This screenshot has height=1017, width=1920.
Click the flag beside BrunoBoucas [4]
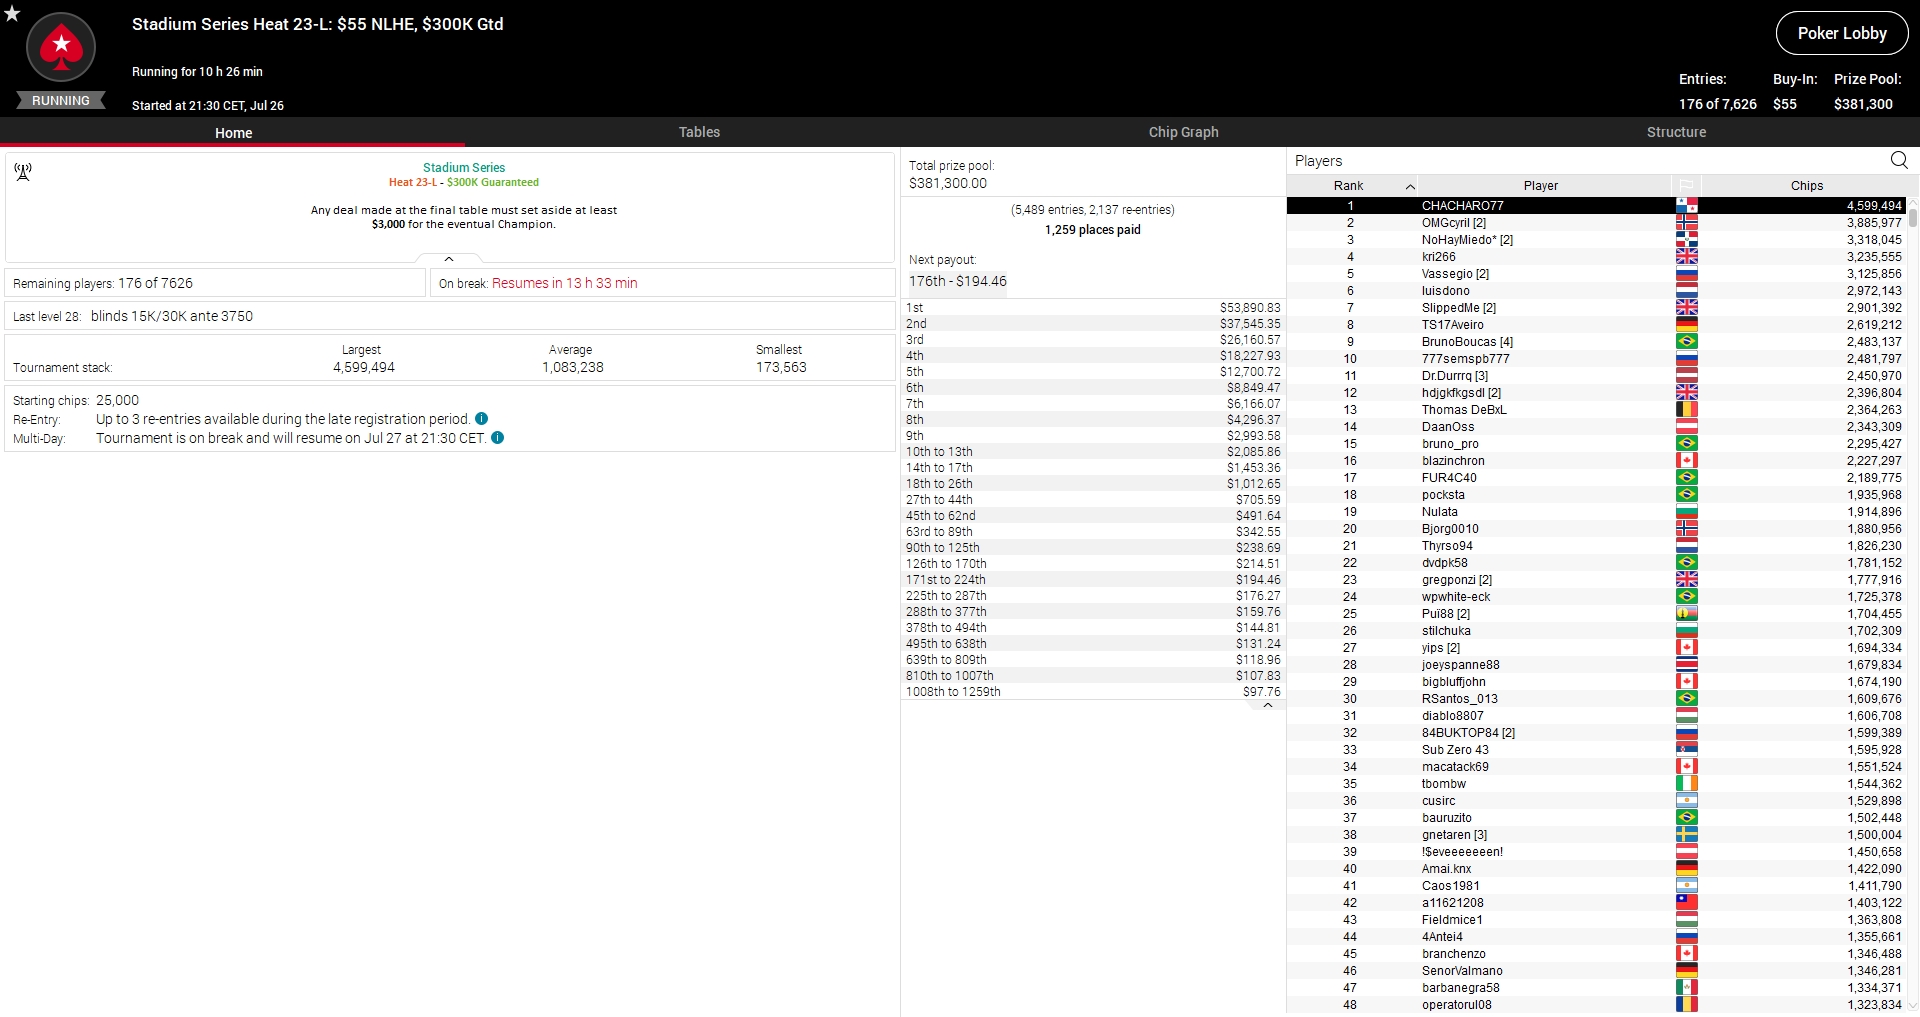[x=1687, y=342]
